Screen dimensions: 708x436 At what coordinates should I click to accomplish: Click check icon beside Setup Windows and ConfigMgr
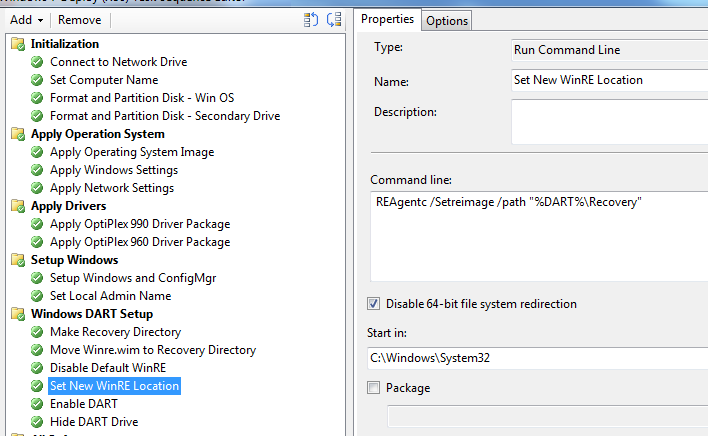coord(37,278)
